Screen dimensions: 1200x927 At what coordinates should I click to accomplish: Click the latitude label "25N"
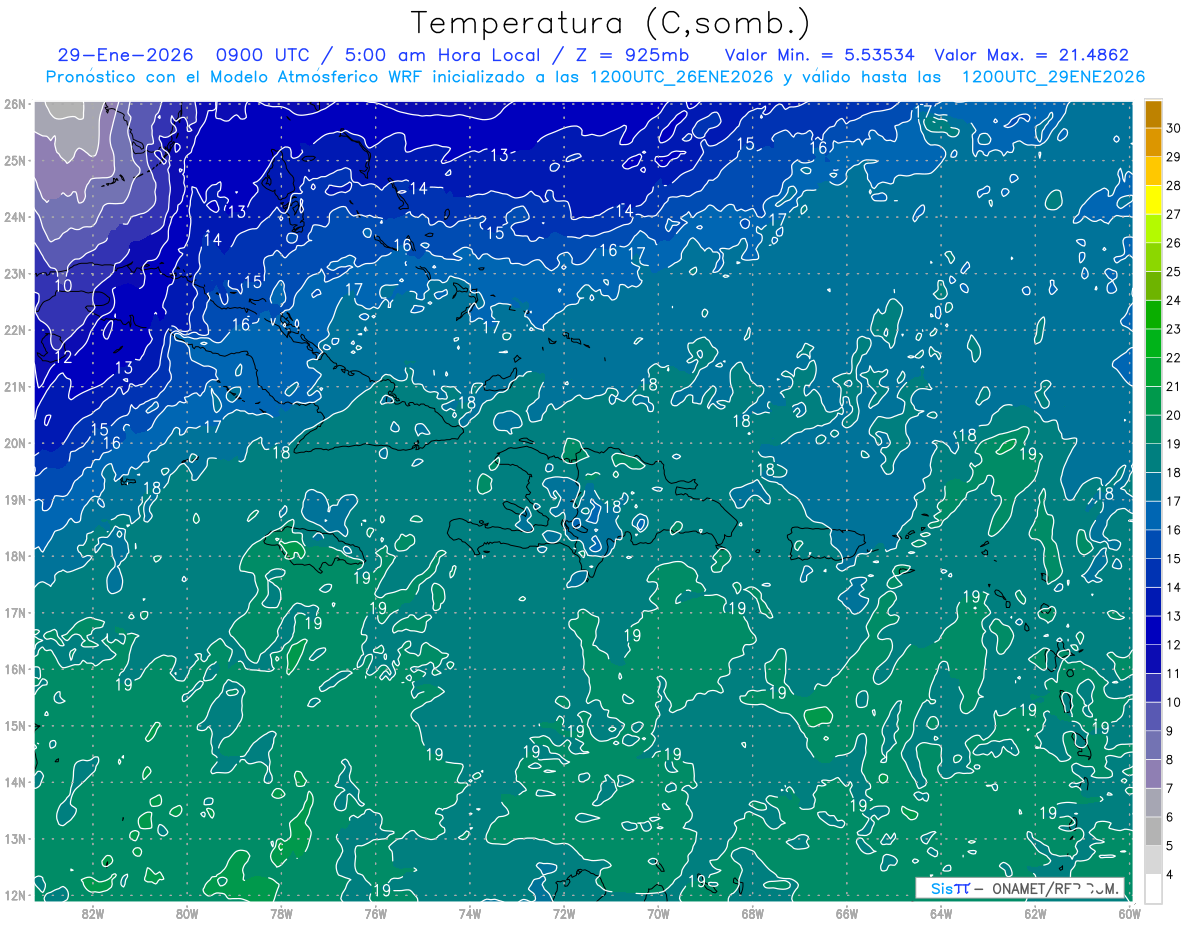pyautogui.click(x=14, y=160)
